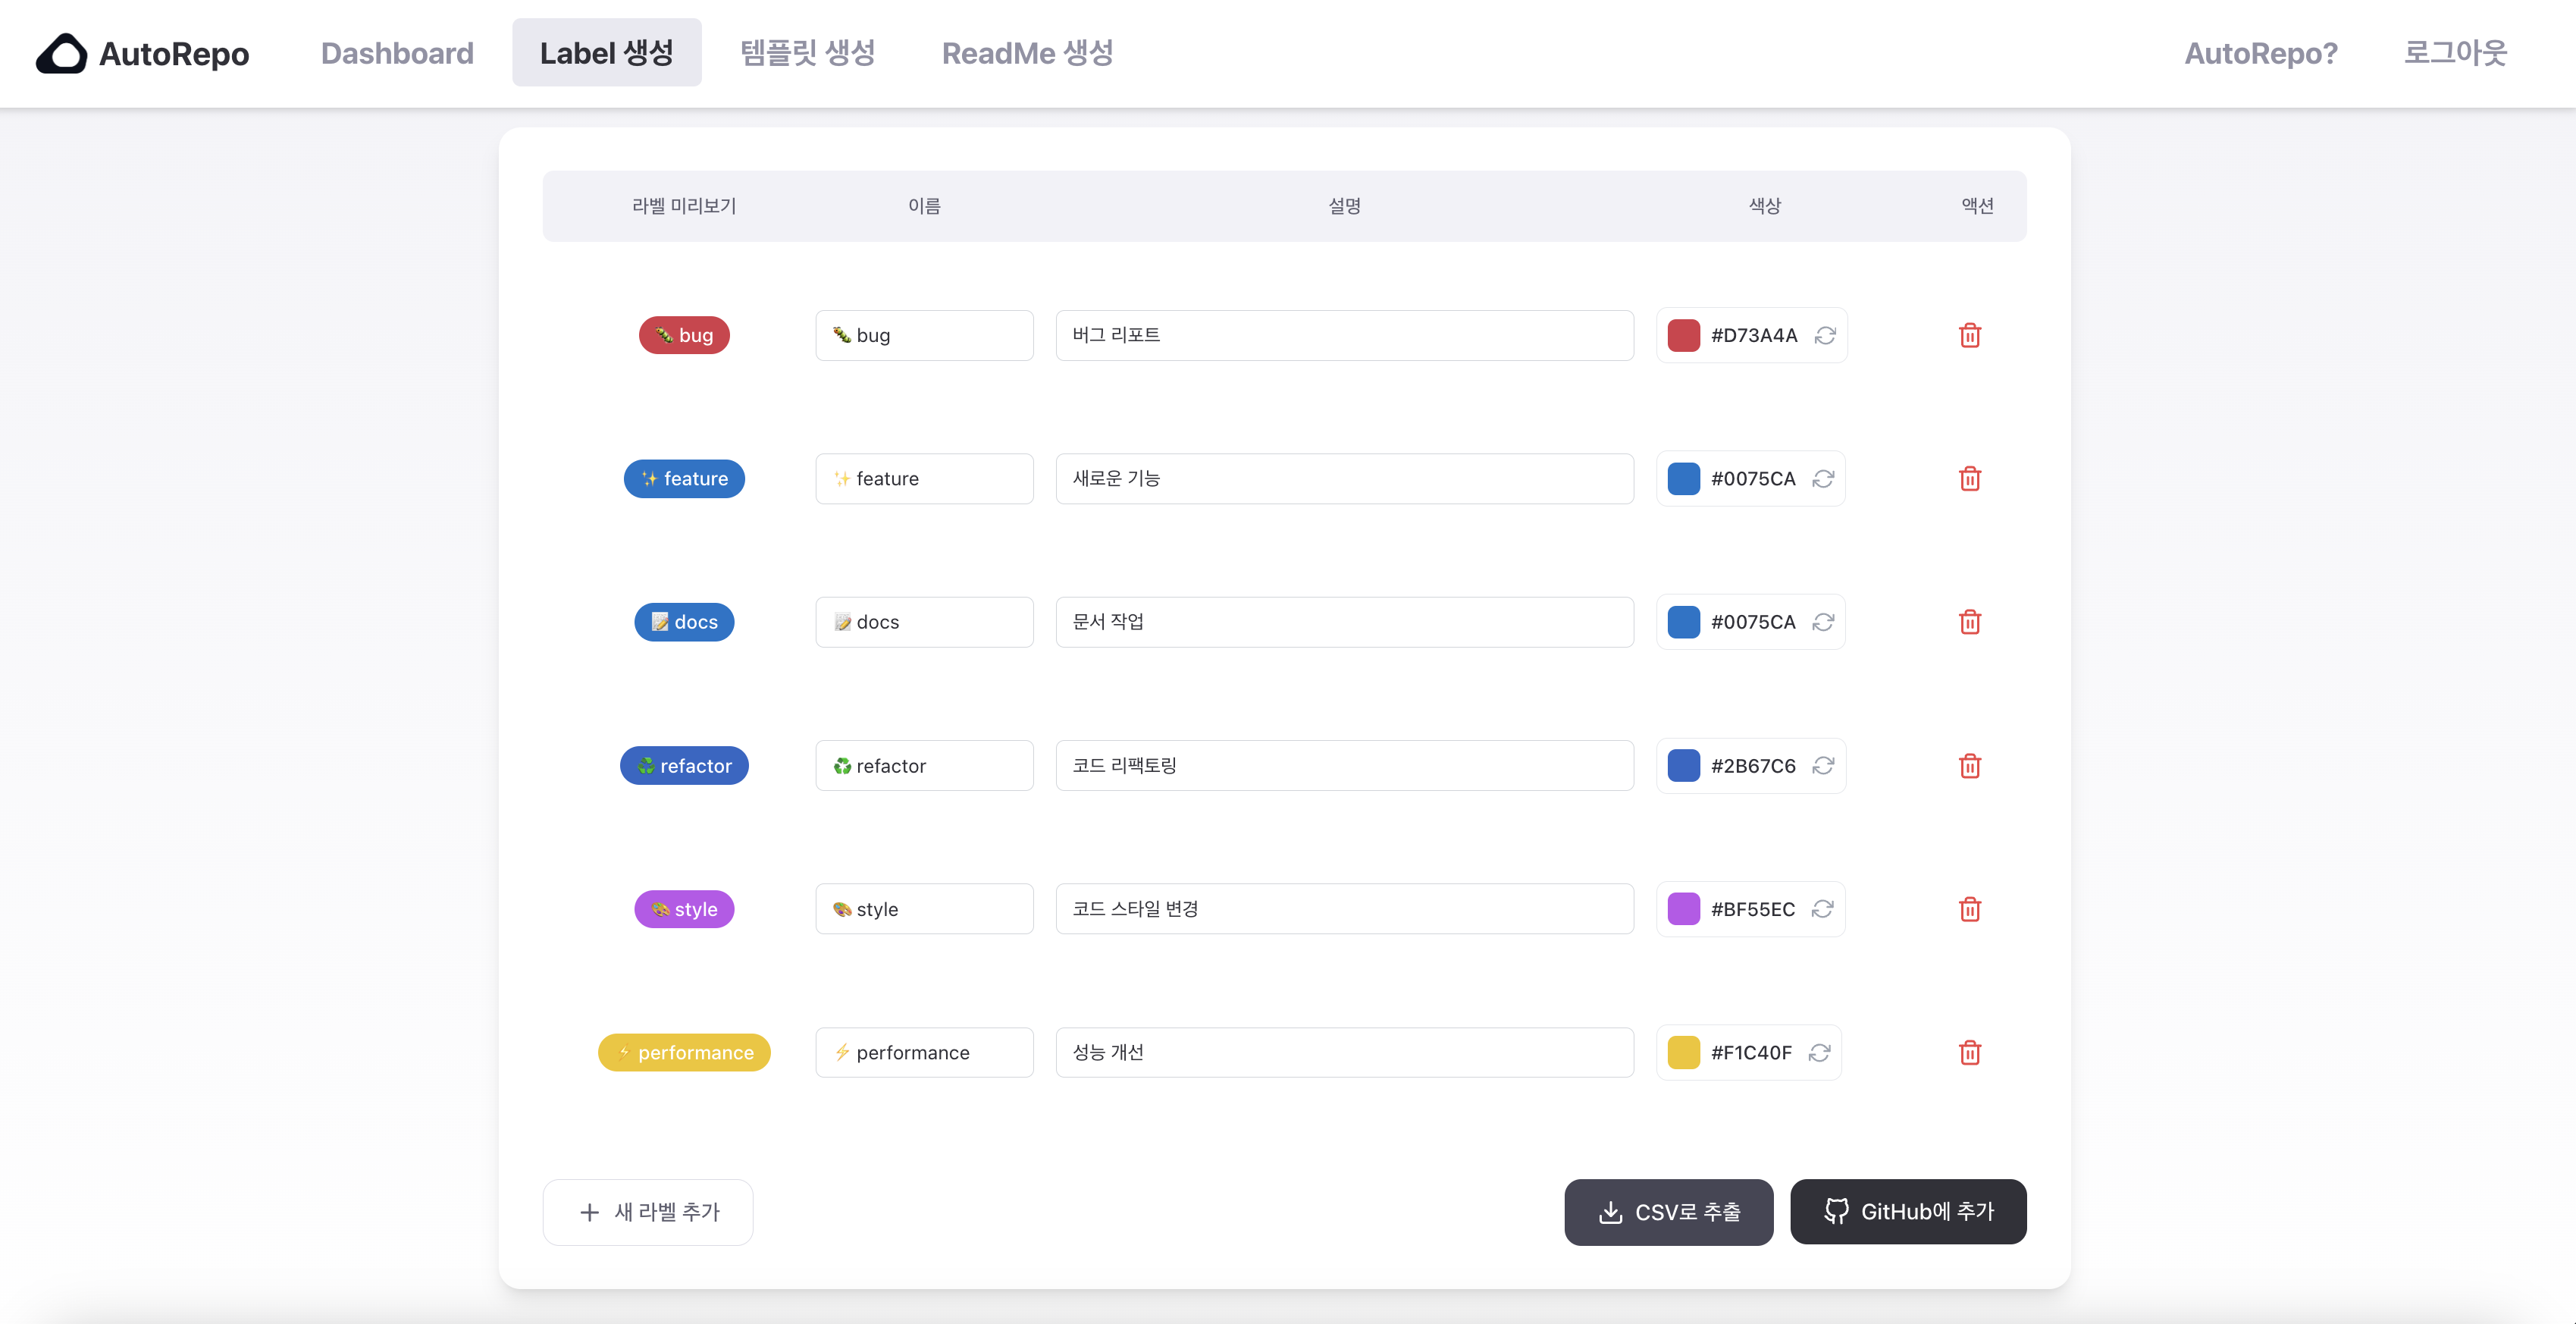Remove the docs label via trash icon
This screenshot has height=1324, width=2576.
pos(1969,622)
